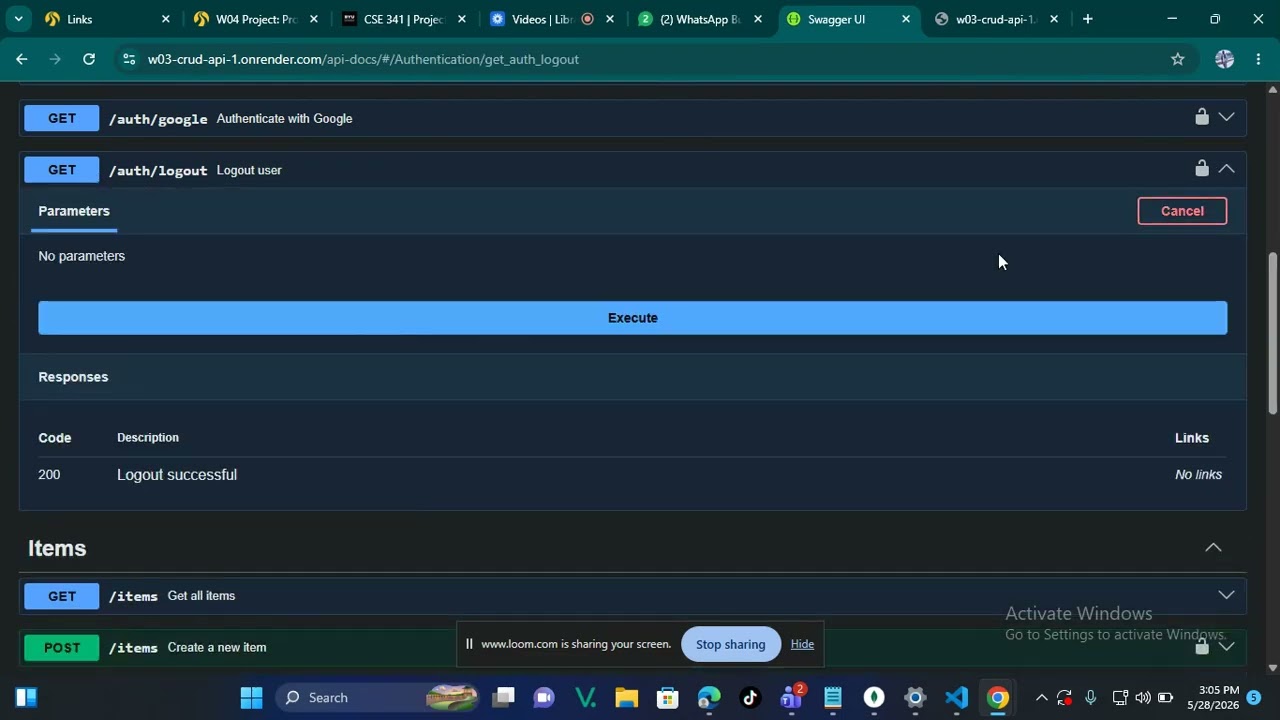The height and width of the screenshot is (720, 1280).
Task: Select the Parameters tab
Action: point(74,211)
